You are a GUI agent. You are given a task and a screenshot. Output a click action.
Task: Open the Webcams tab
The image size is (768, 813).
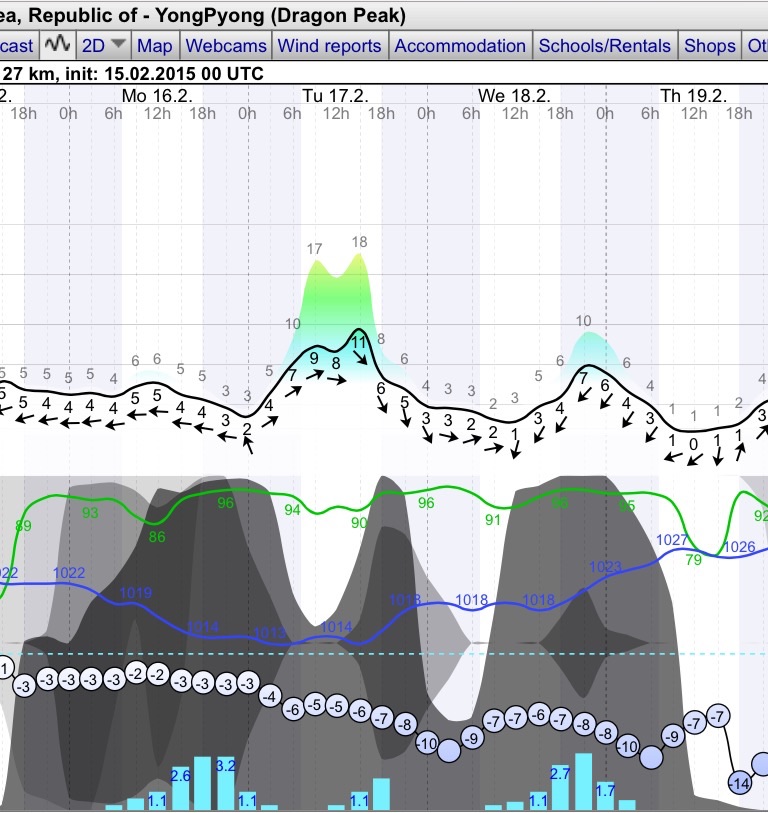[226, 45]
